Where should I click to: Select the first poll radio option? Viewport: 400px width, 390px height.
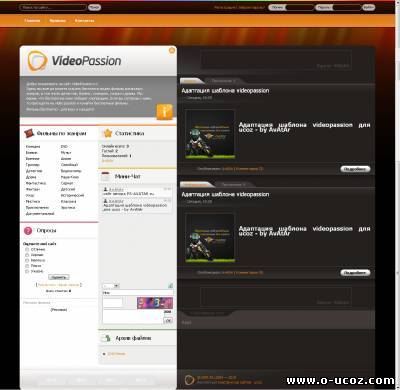pyautogui.click(x=27, y=249)
